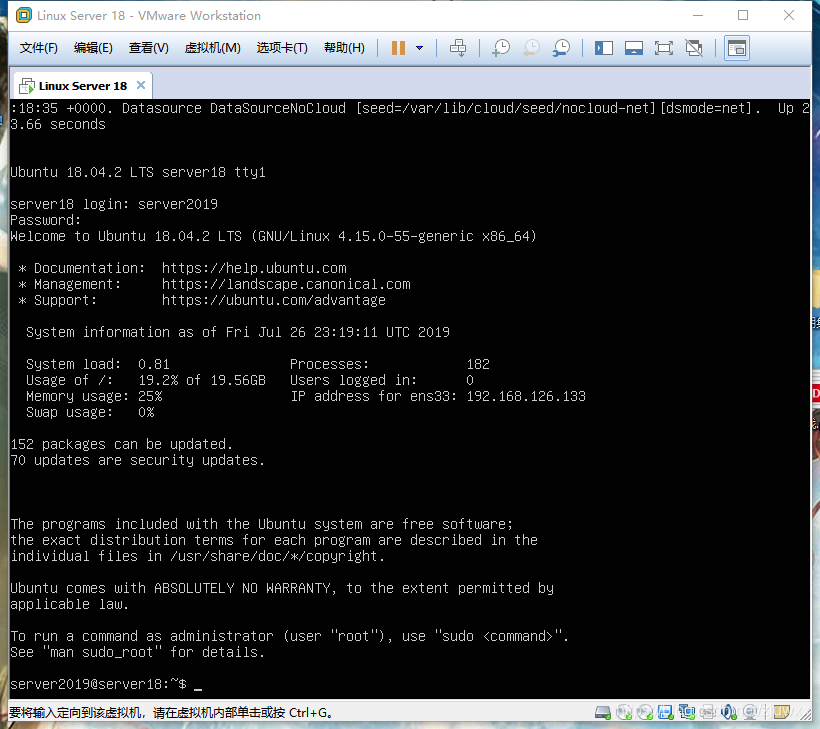The height and width of the screenshot is (729, 820).
Task: Revert to the previous snapshot
Action: coord(531,48)
